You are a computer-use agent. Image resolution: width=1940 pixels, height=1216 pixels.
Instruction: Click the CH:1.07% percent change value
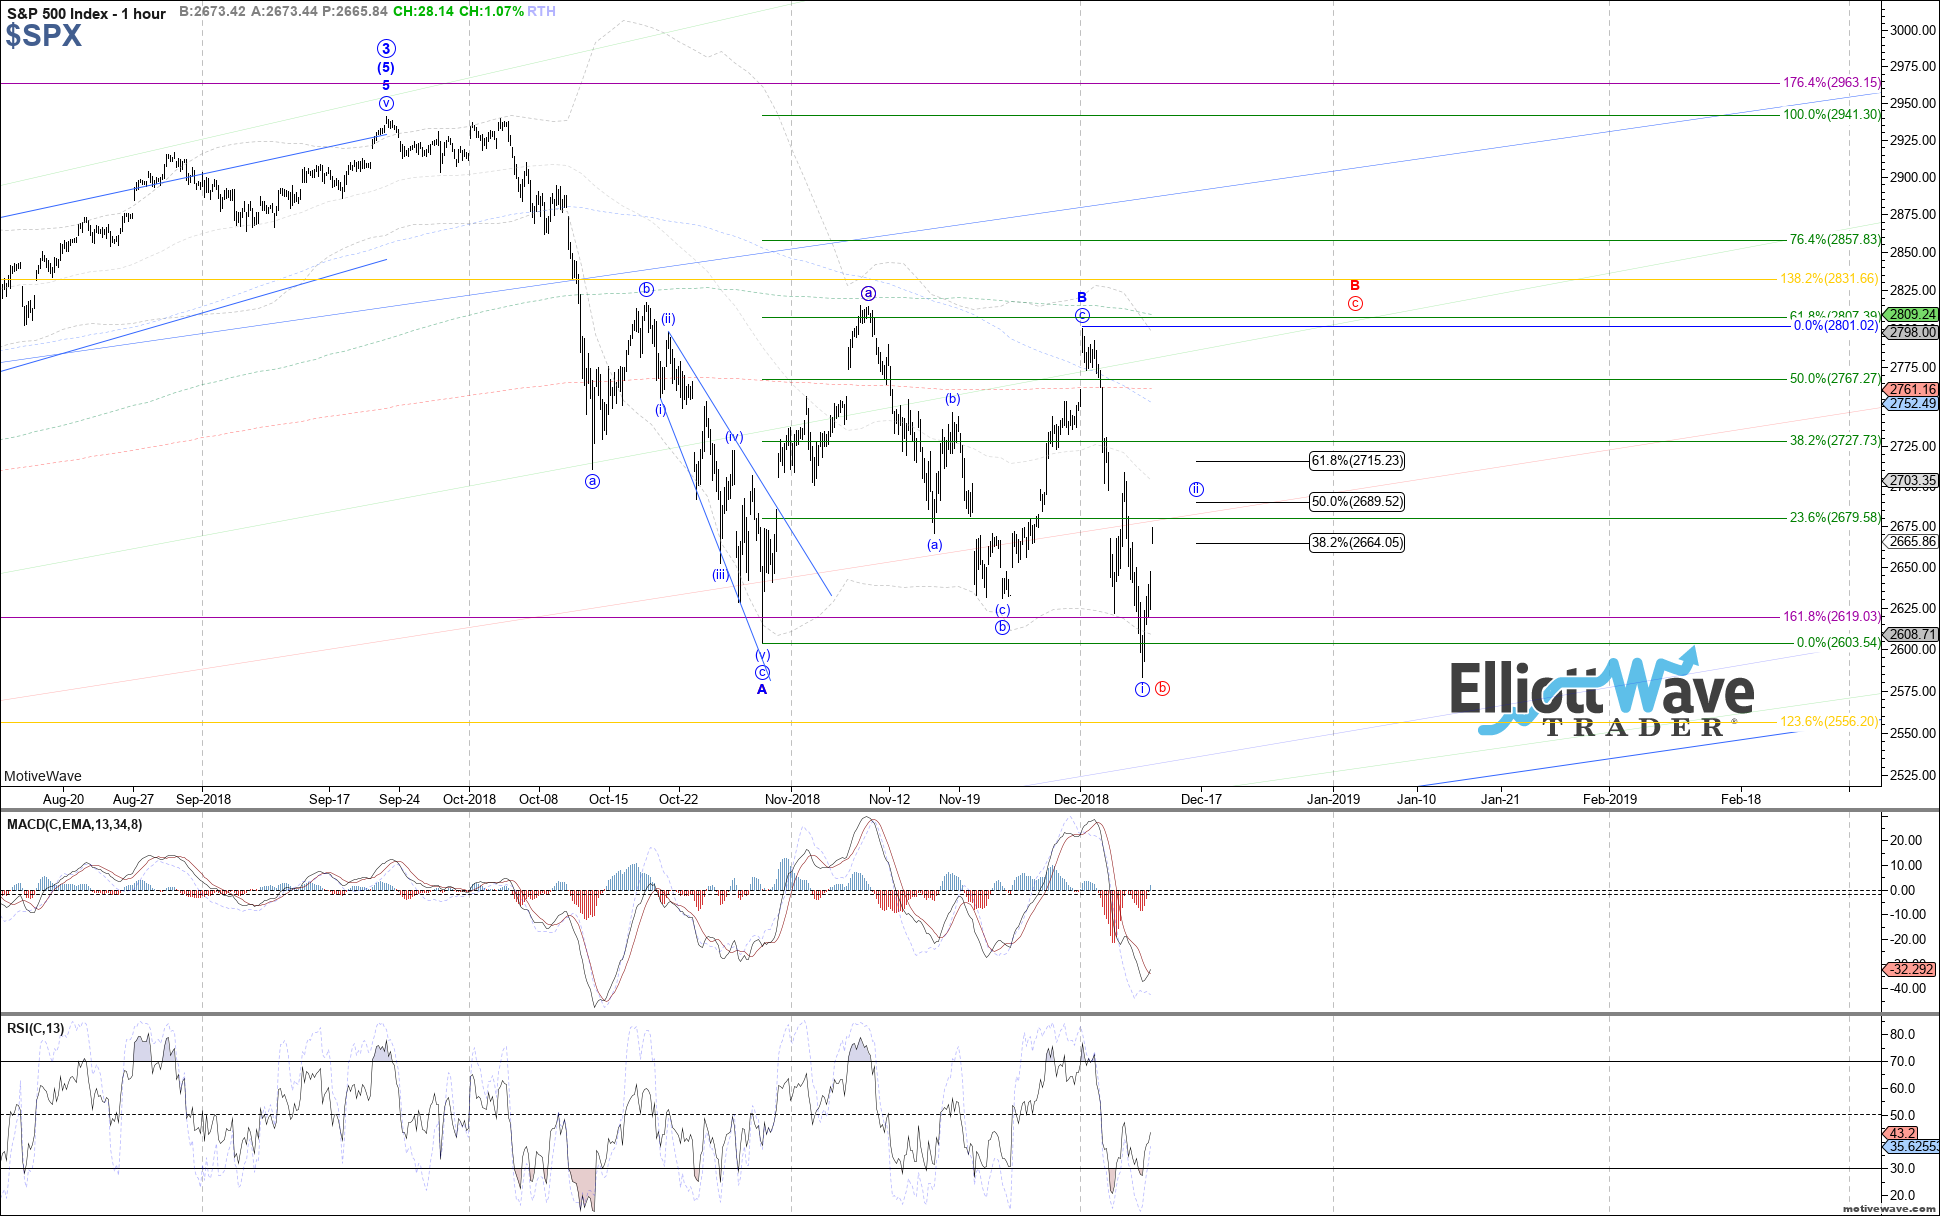tap(491, 11)
